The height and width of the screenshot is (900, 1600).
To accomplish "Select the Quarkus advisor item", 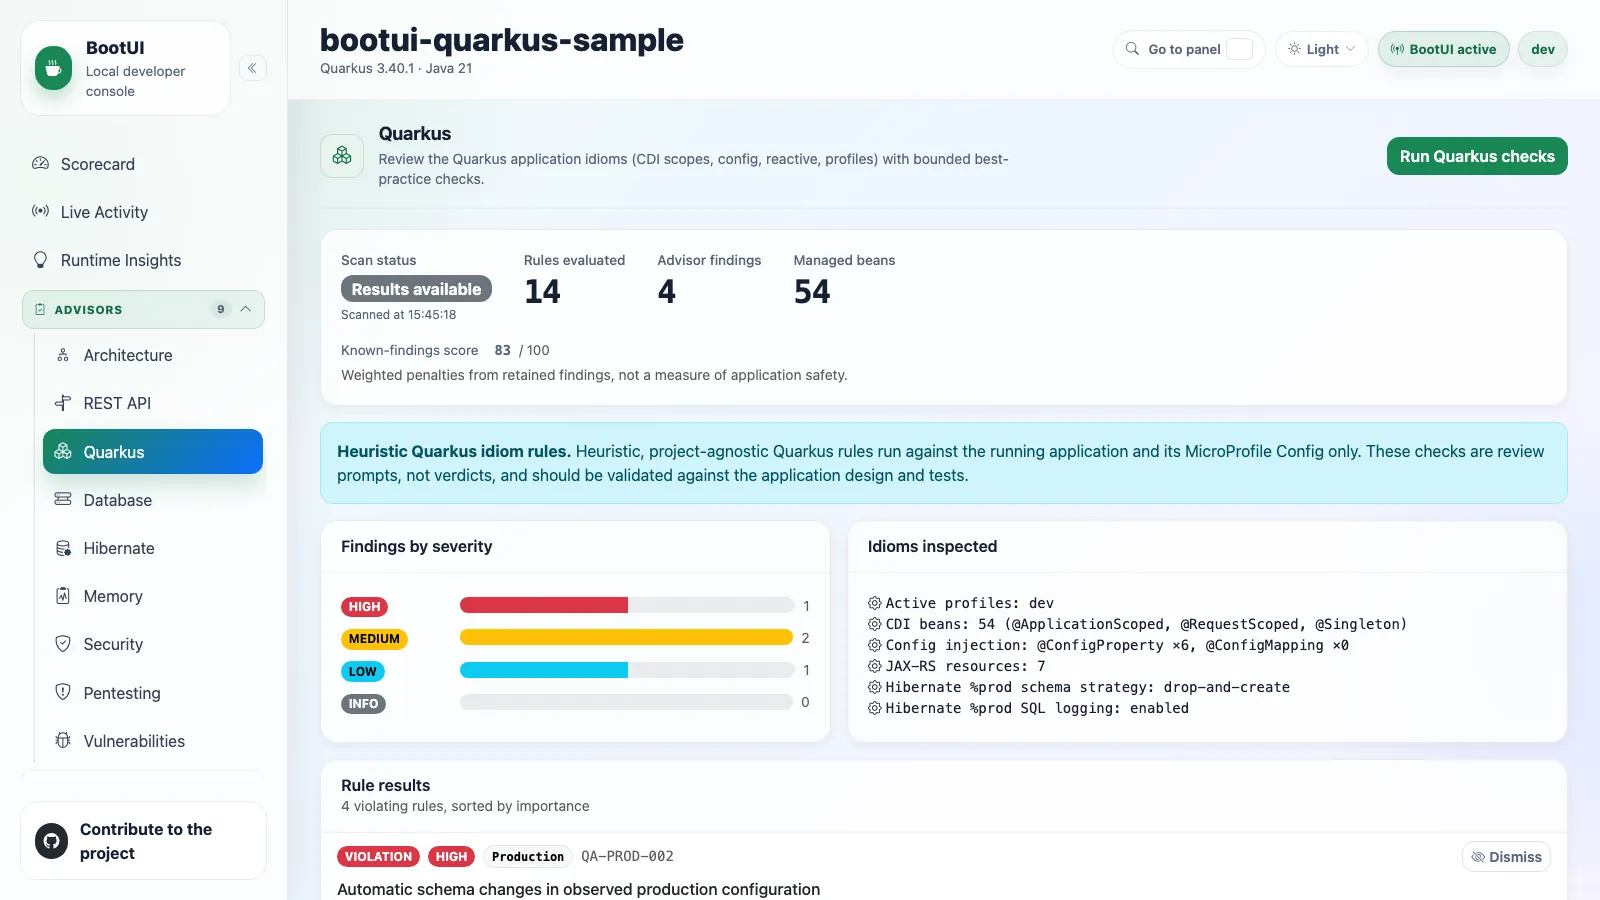I will [x=153, y=452].
